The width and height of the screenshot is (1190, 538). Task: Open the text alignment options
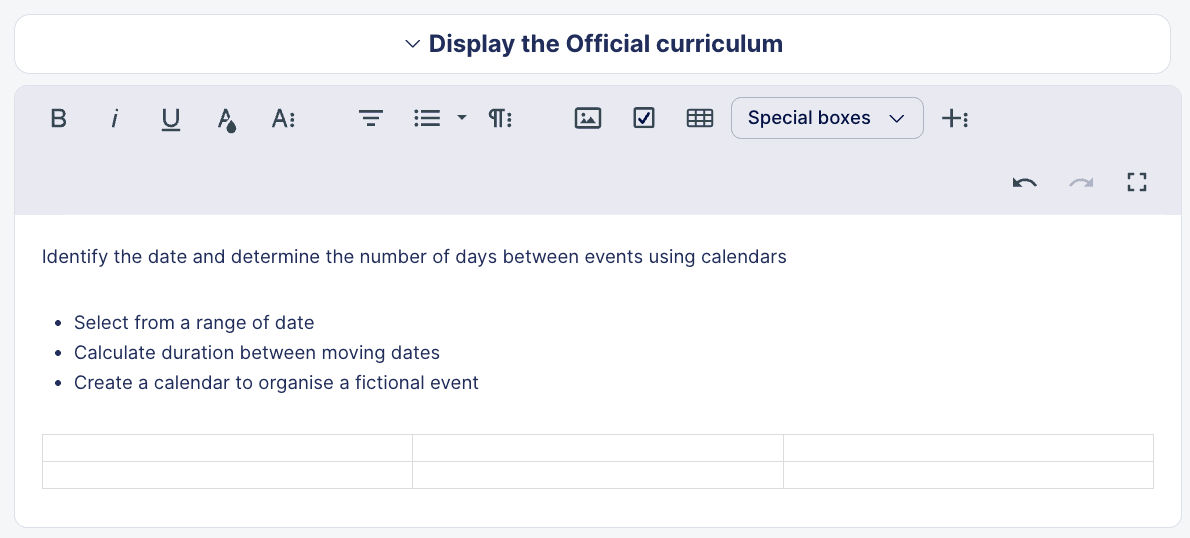coord(371,118)
